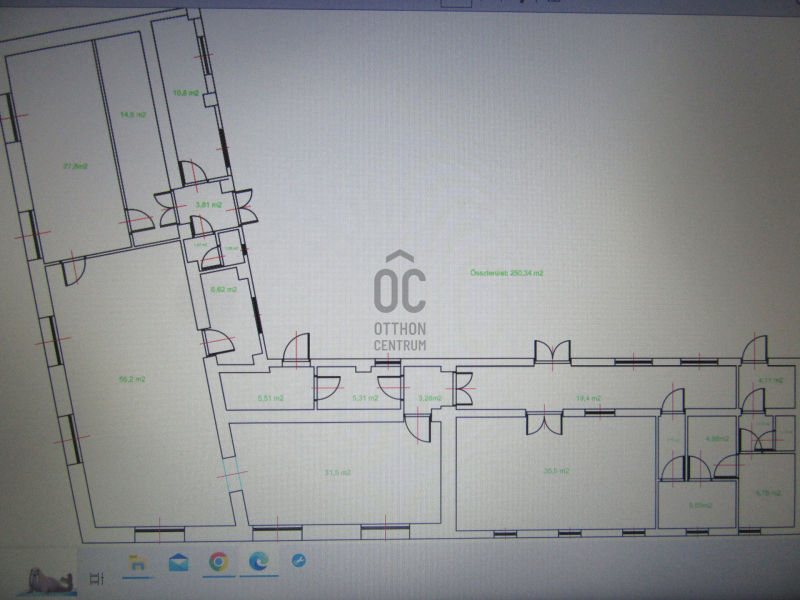Open Google Chrome from the taskbar
The height and width of the screenshot is (600, 800).
click(x=218, y=562)
